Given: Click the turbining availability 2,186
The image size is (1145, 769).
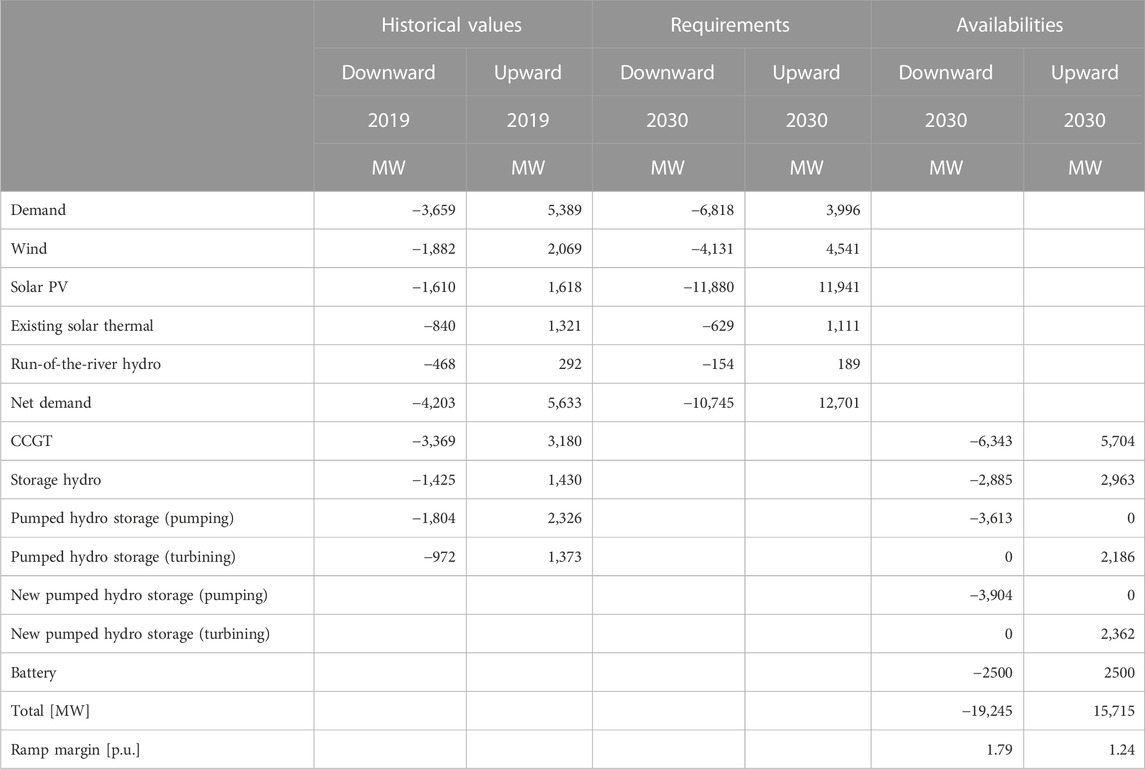Looking at the screenshot, I should point(1116,558).
